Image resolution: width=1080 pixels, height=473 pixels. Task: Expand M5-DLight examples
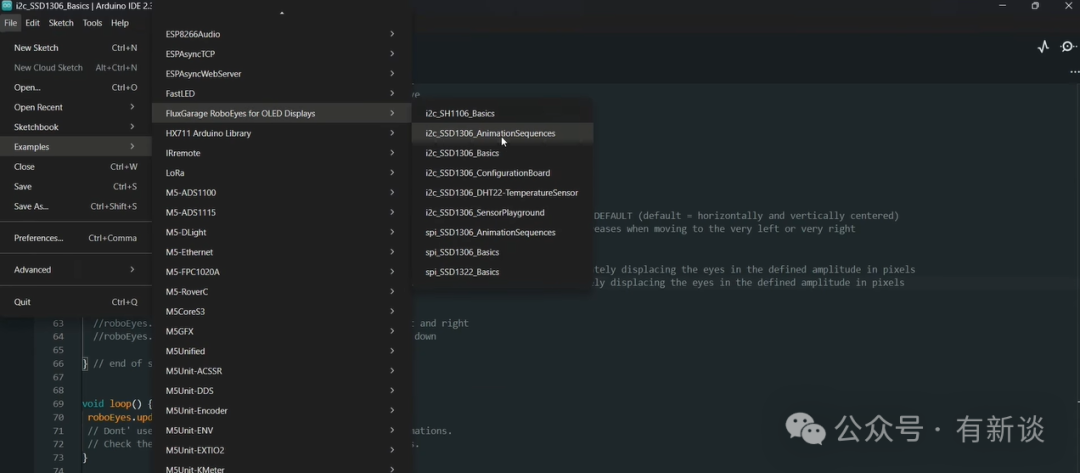point(282,233)
